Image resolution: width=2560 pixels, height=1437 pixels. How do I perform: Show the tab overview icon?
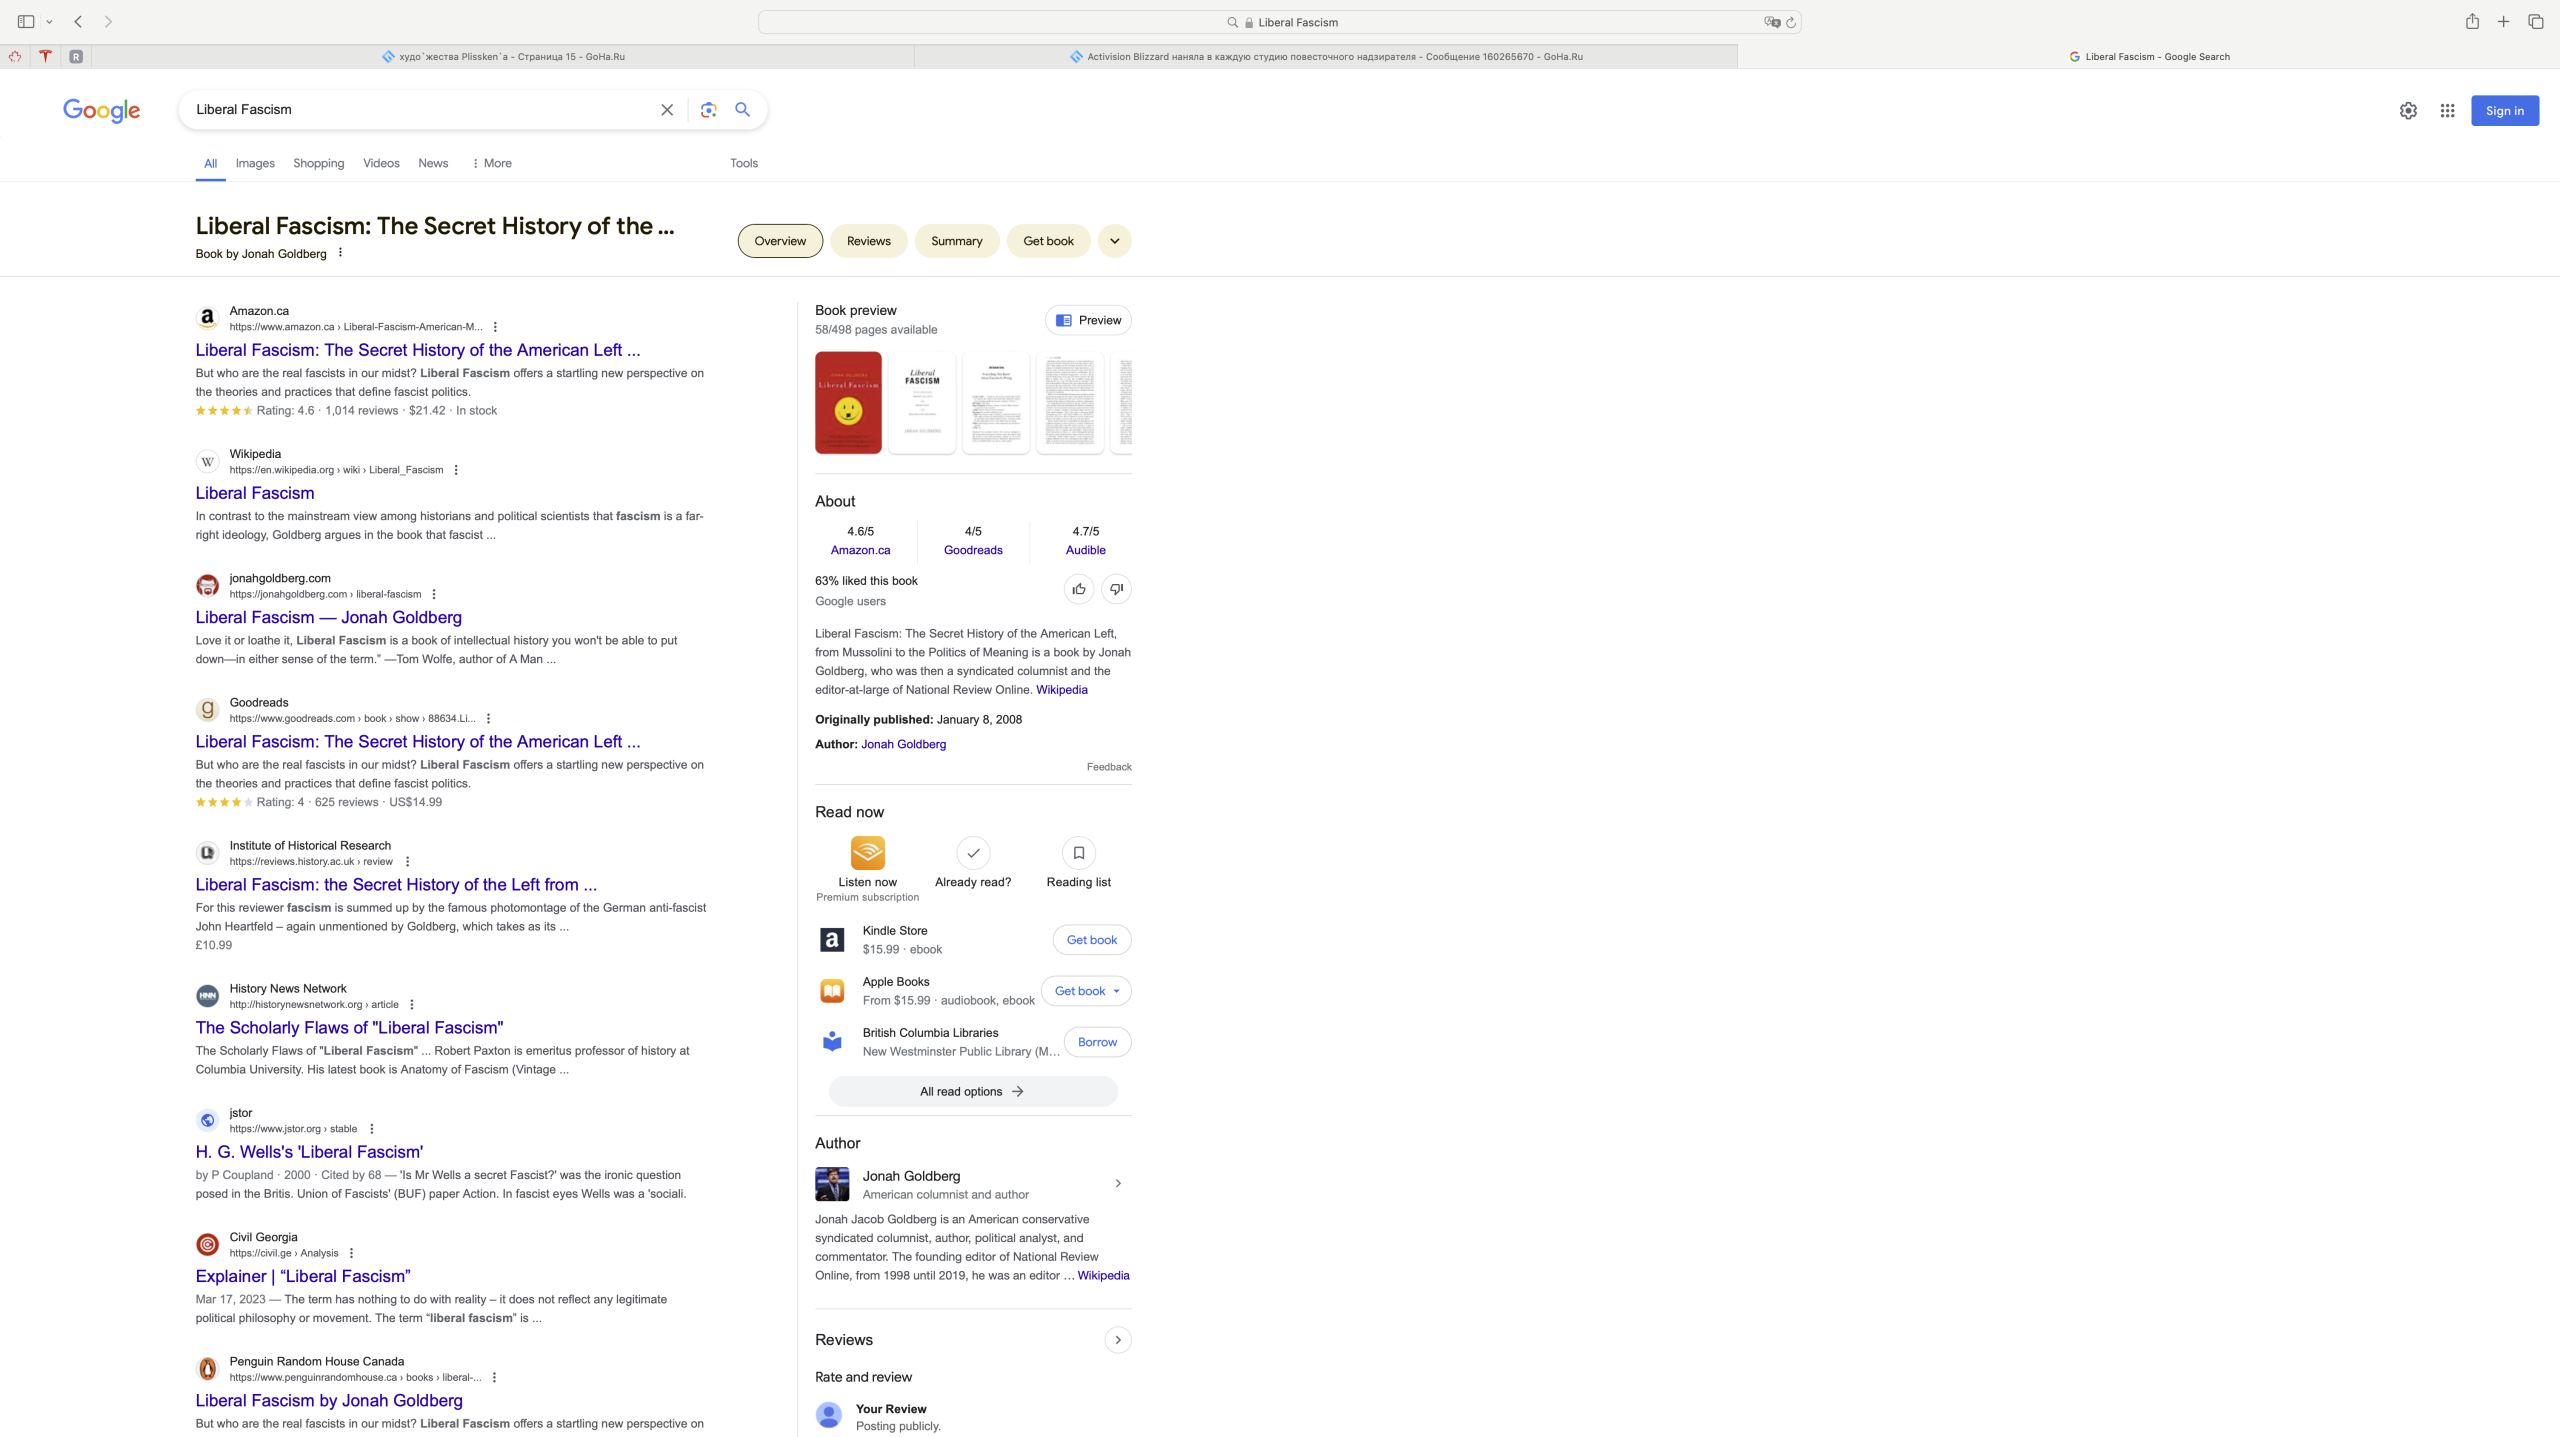[2536, 21]
